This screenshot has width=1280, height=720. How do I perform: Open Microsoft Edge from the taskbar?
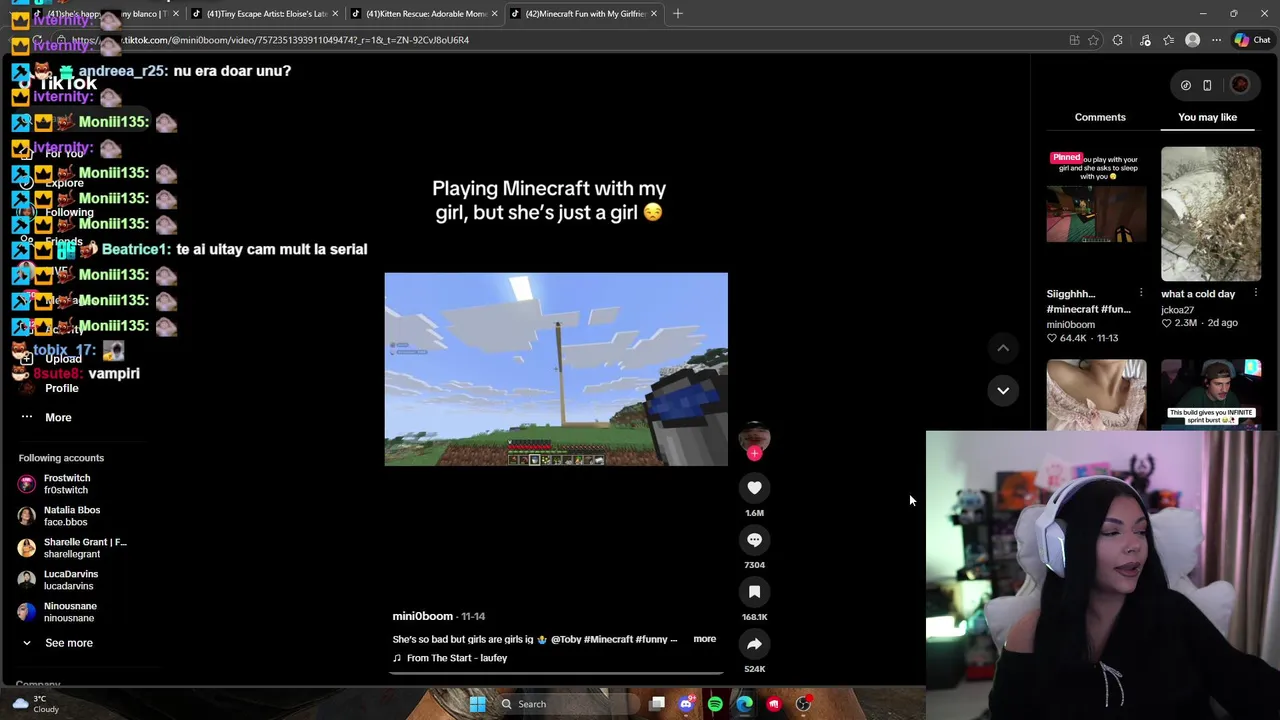(744, 704)
